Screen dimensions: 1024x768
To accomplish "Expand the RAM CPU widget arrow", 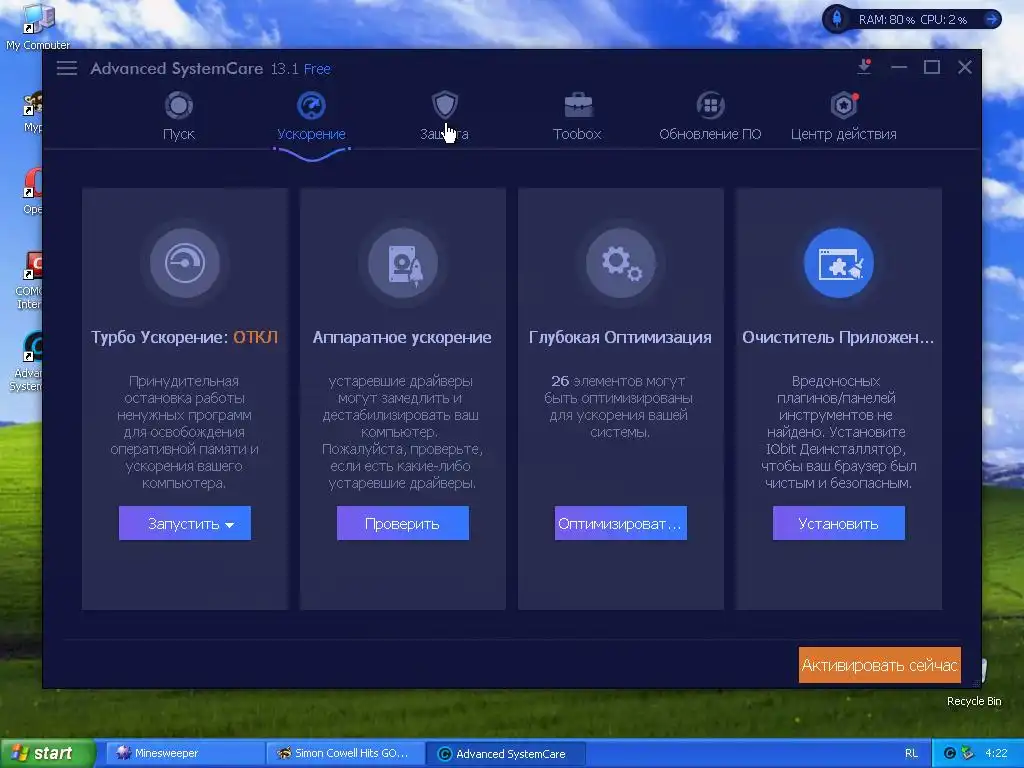I will click(991, 19).
